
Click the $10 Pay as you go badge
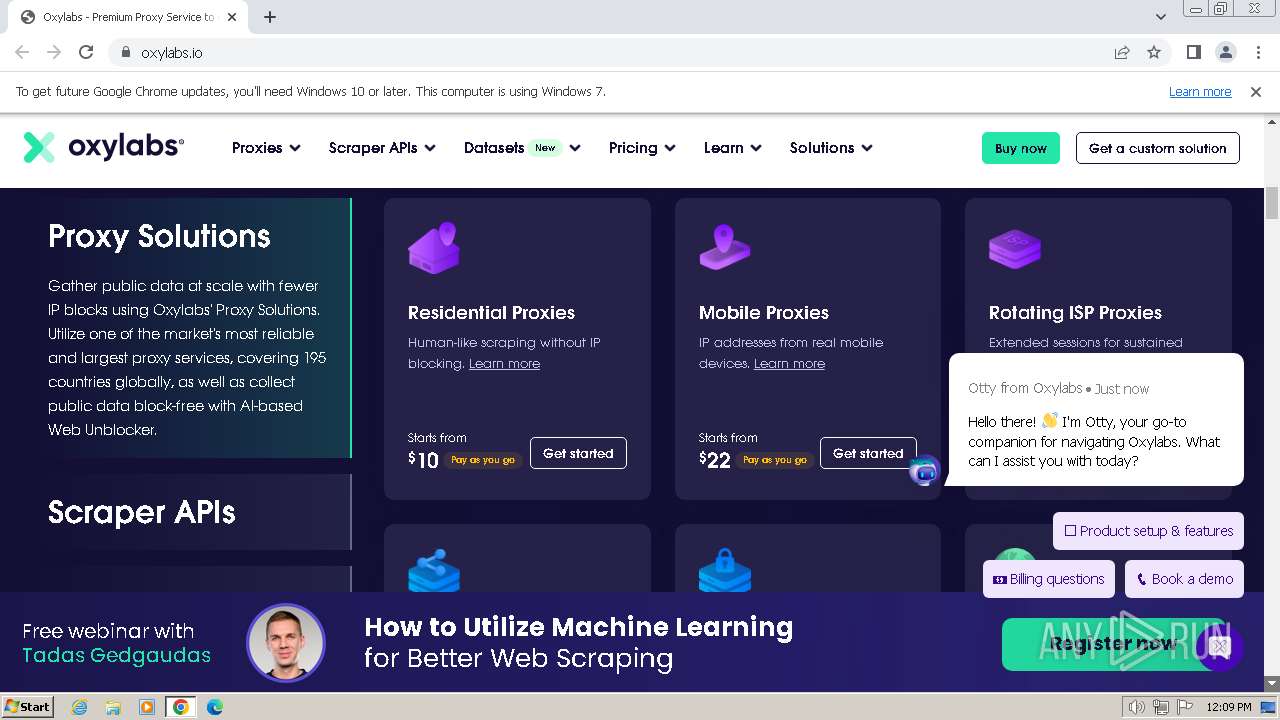483,460
